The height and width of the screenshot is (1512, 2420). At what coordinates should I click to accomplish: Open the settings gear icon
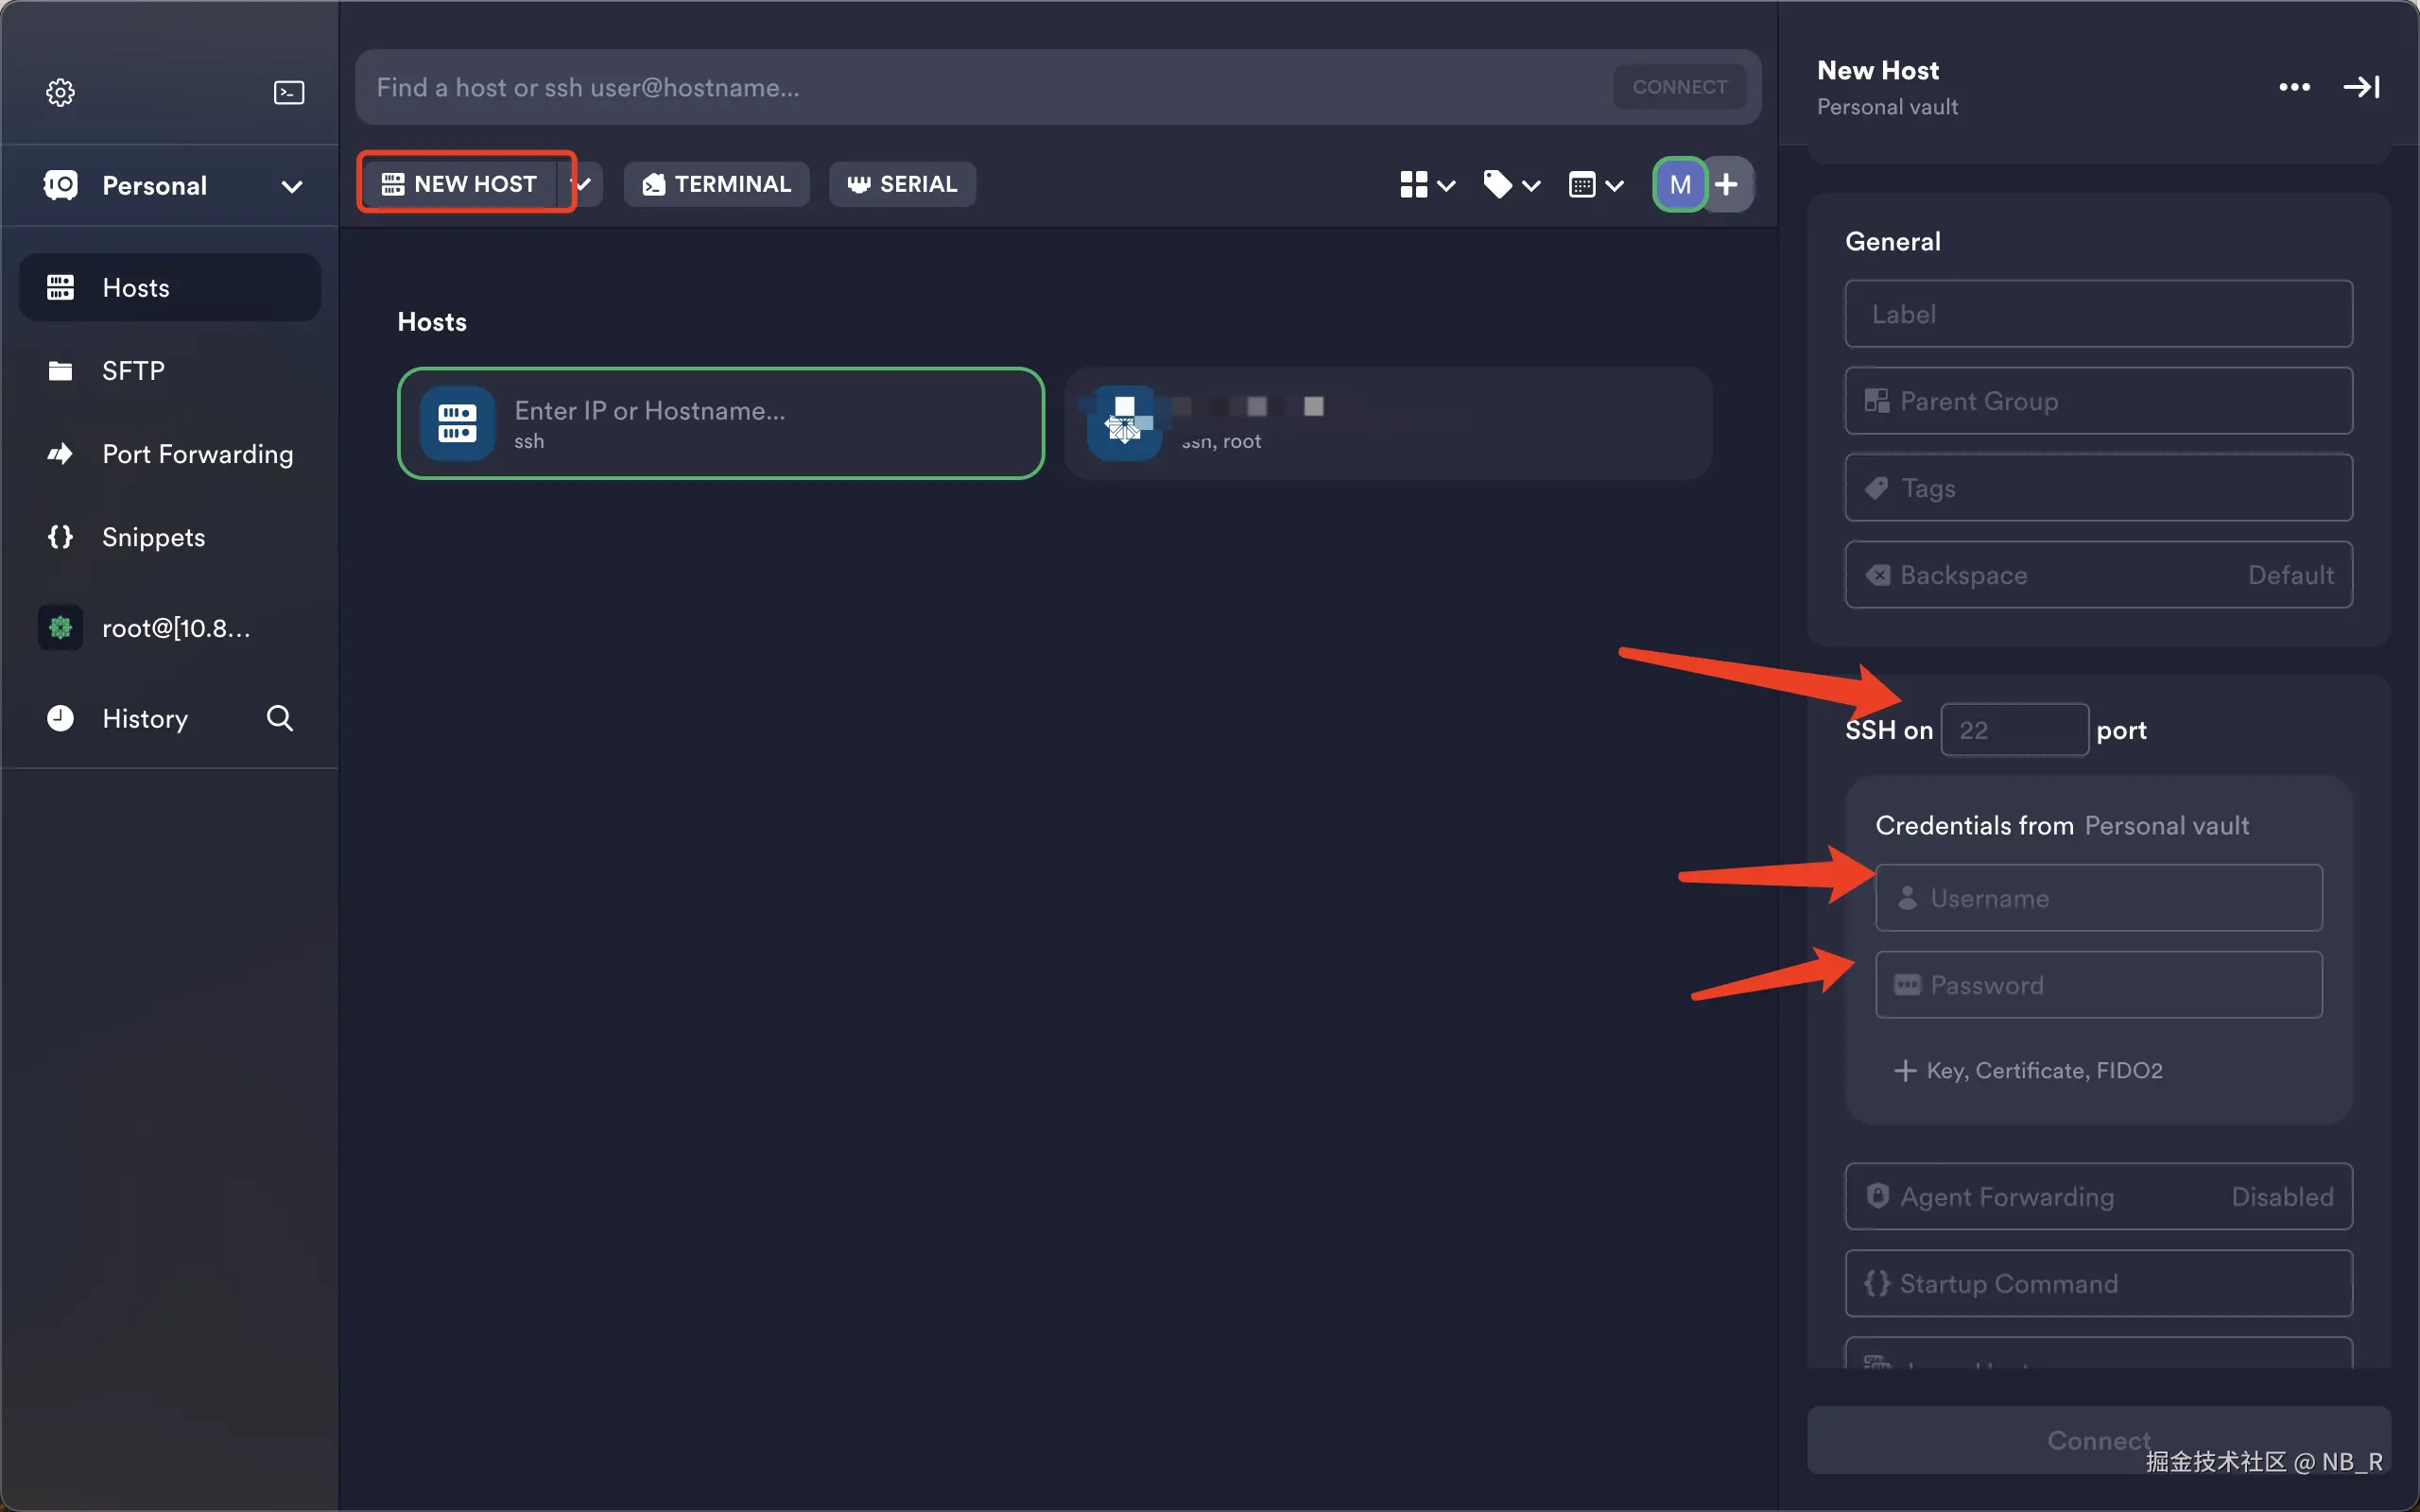click(60, 92)
